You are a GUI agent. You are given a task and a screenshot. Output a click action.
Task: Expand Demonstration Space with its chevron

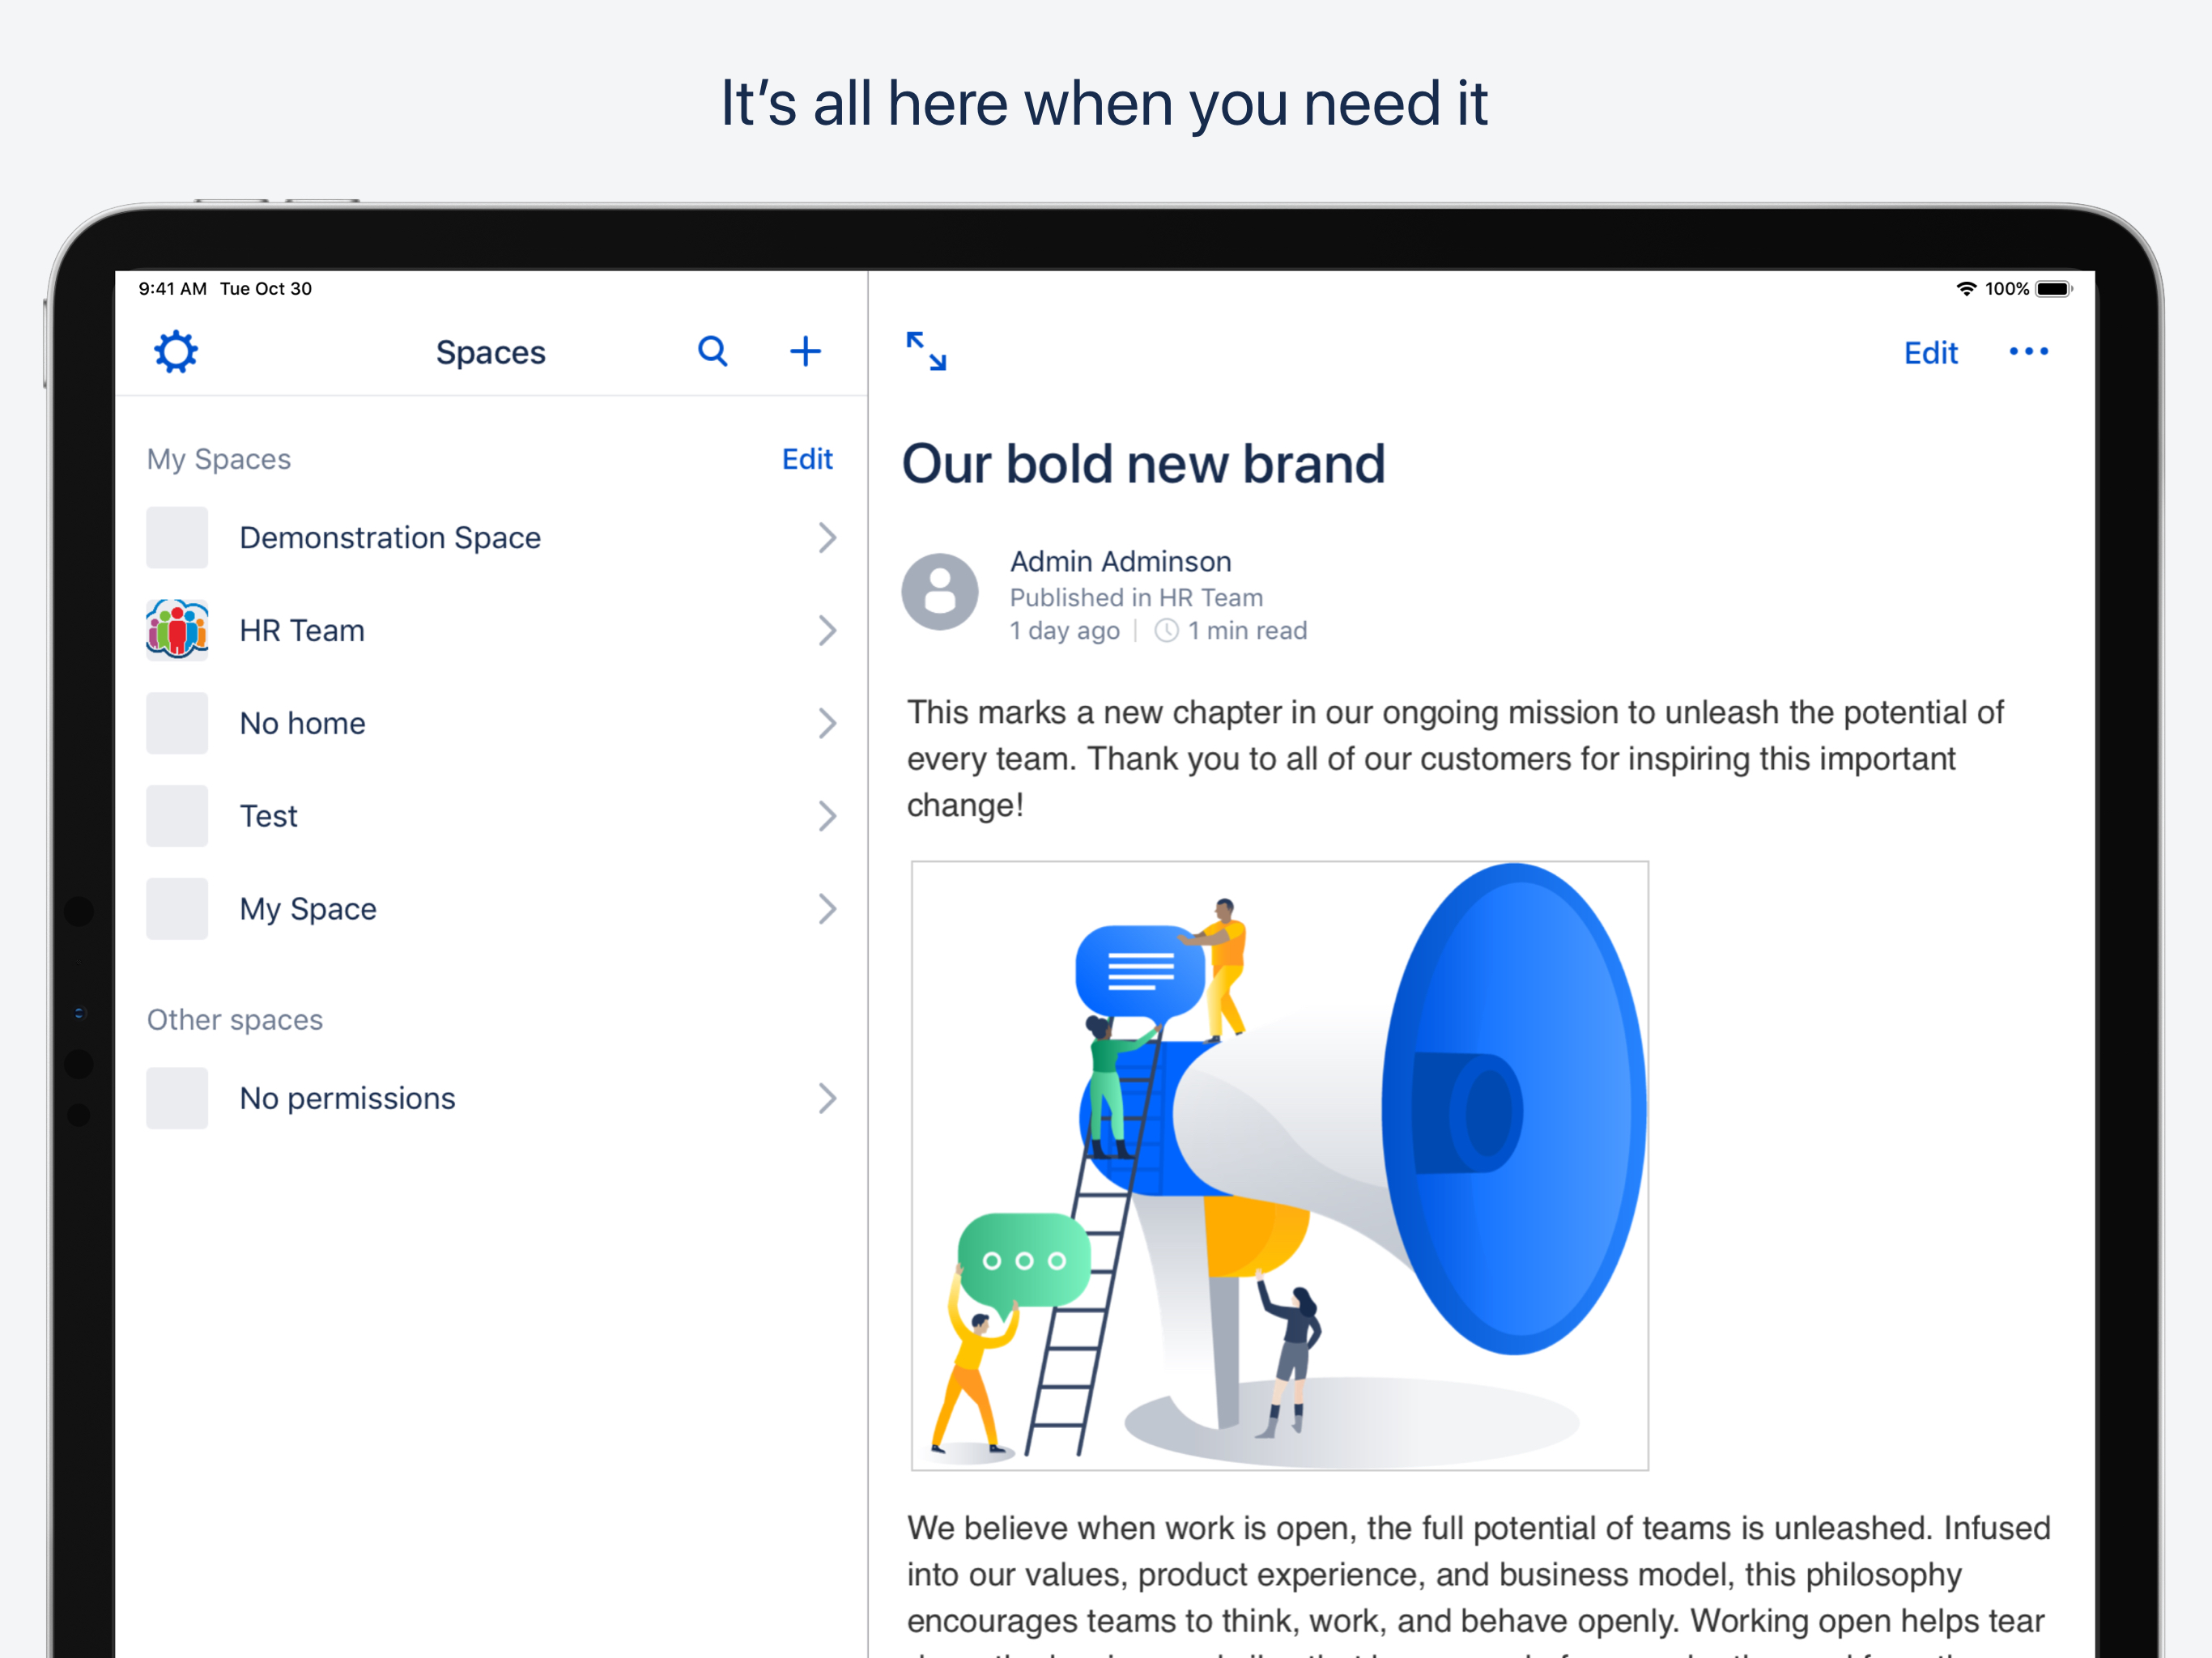pos(827,538)
